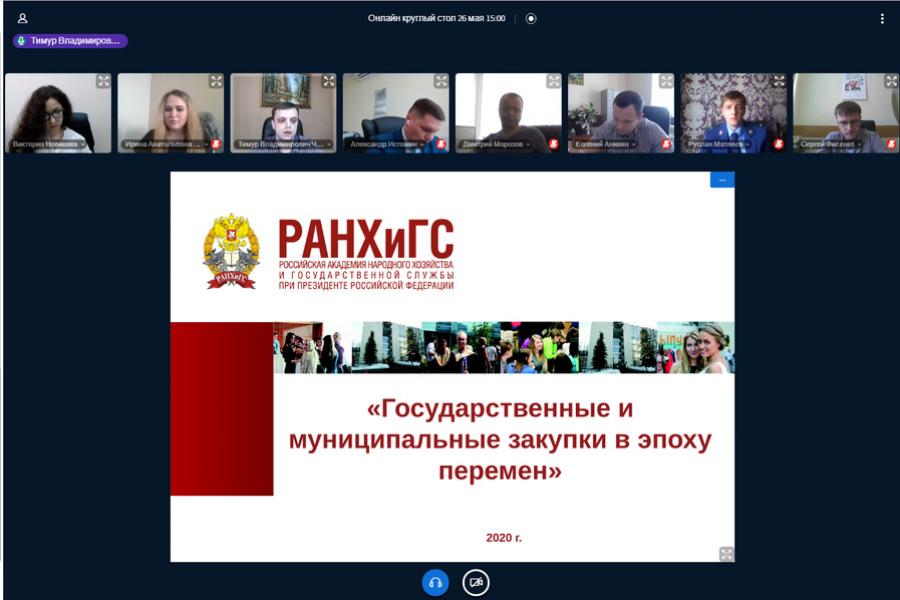Expand Ирина Анатольевна video to fullscreen
This screenshot has height=600, width=900.
coord(216,81)
